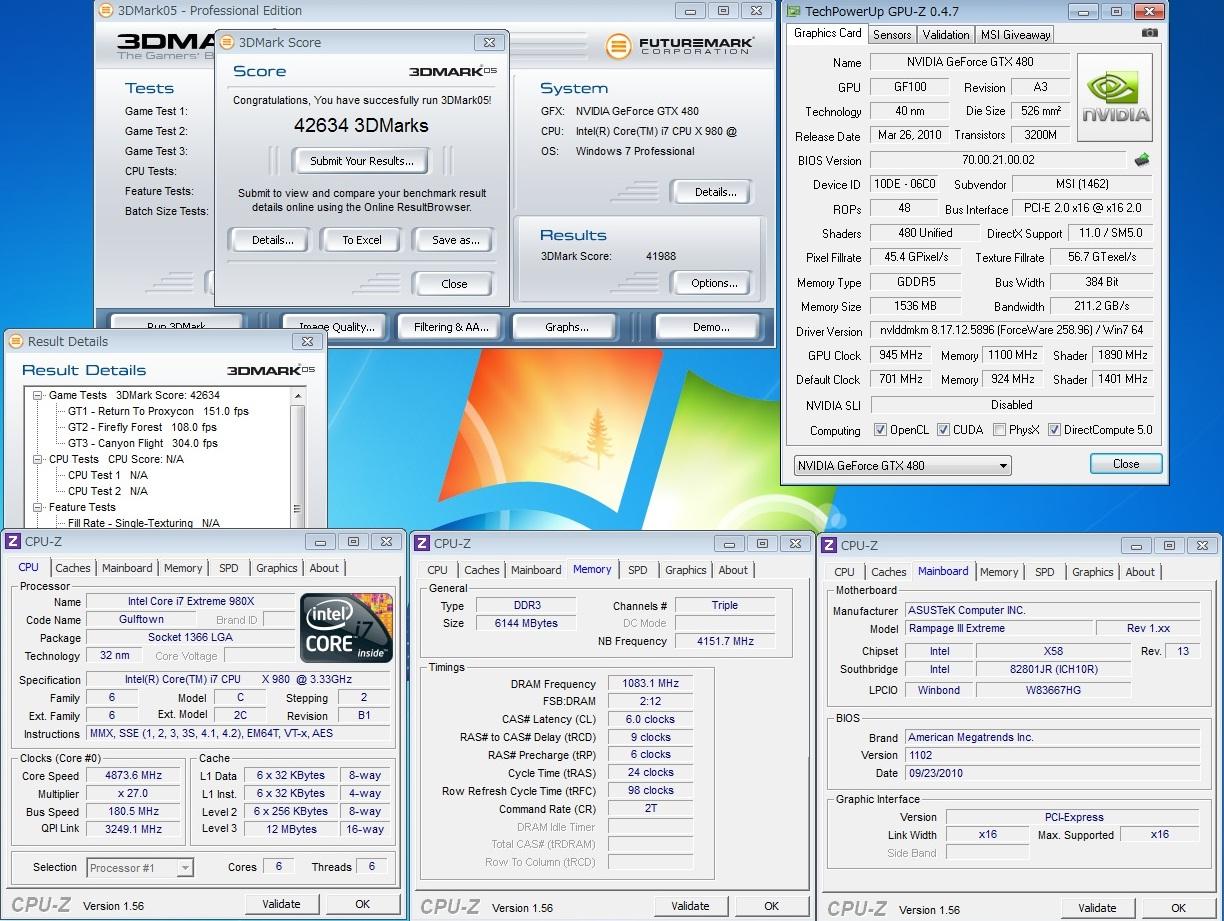Click the 3DMark05 main window title icon
Viewport: 1224px width, 921px height.
106,11
